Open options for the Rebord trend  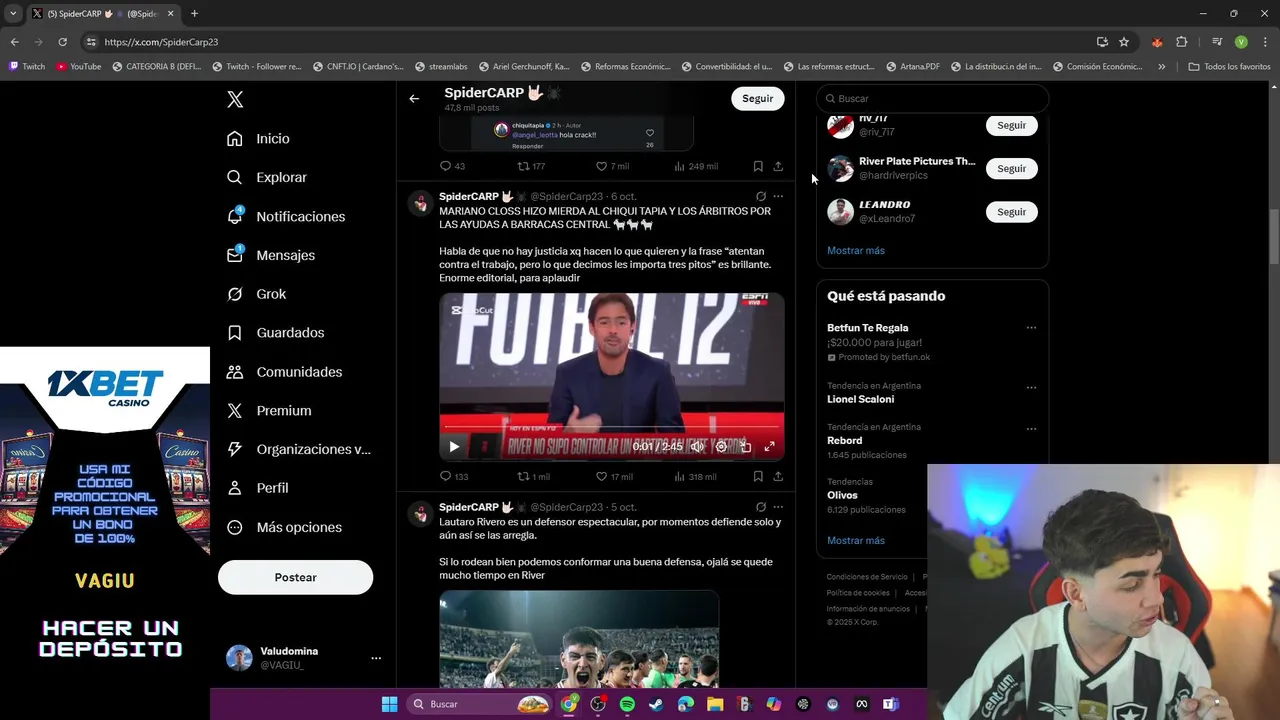pos(1031,429)
